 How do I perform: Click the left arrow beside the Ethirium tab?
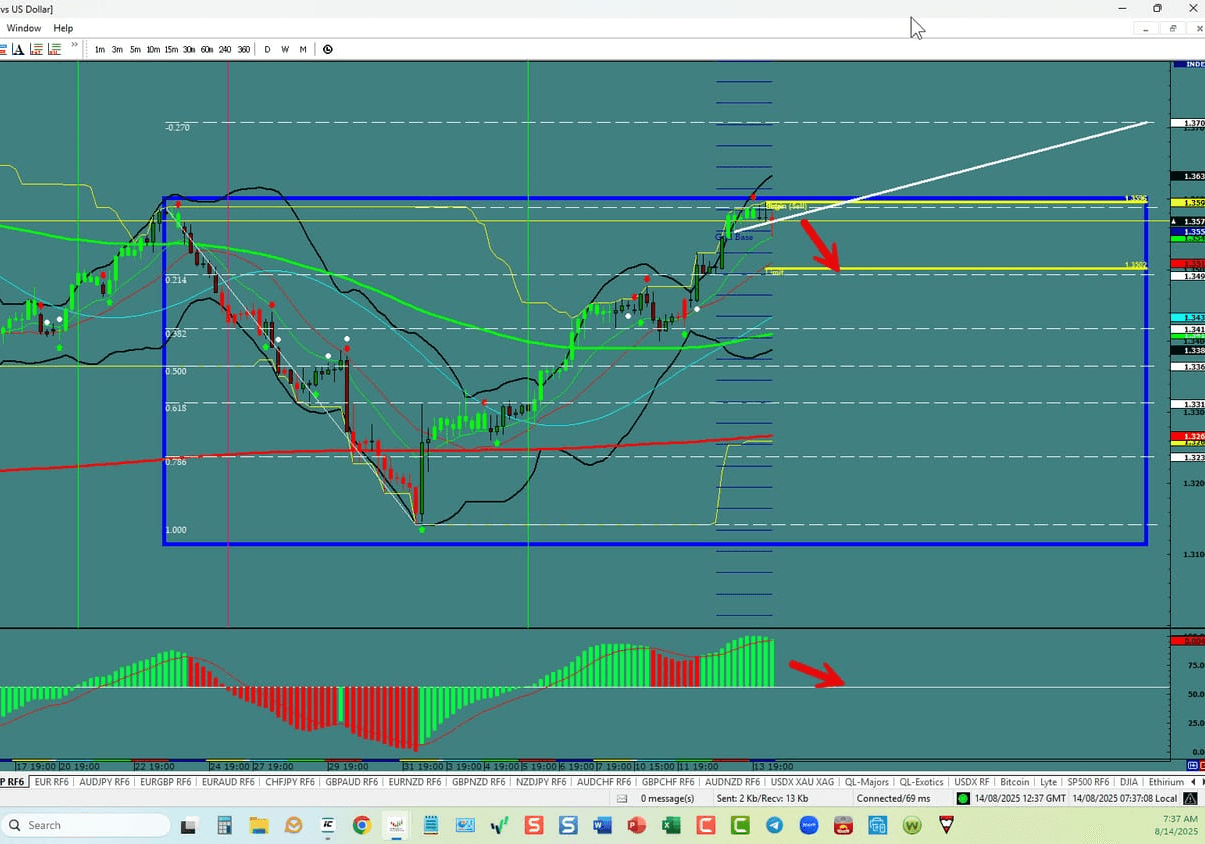pyautogui.click(x=1191, y=782)
